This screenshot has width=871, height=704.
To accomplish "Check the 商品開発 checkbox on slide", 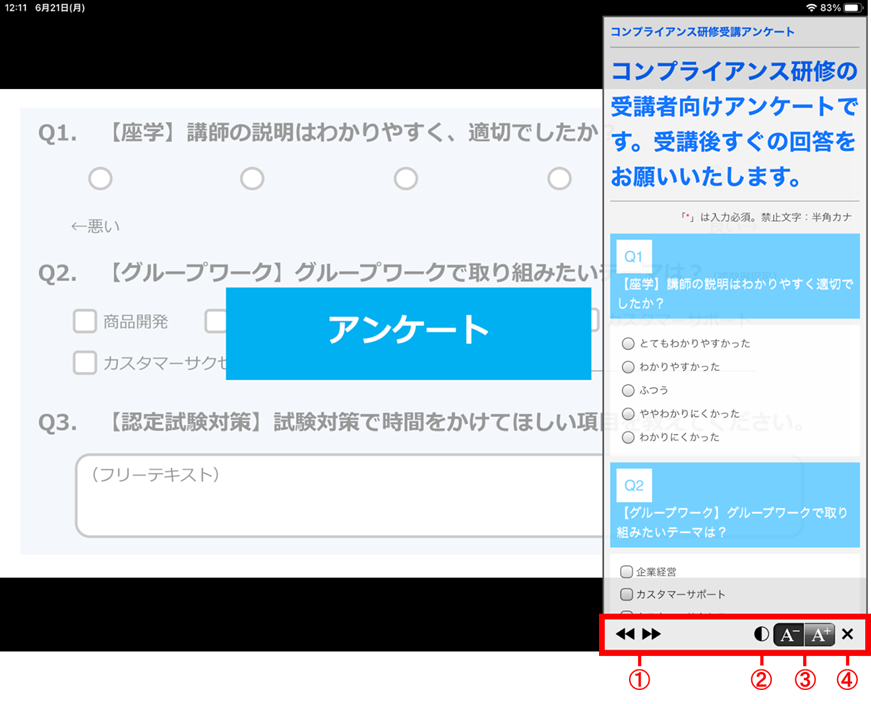I will pyautogui.click(x=85, y=321).
